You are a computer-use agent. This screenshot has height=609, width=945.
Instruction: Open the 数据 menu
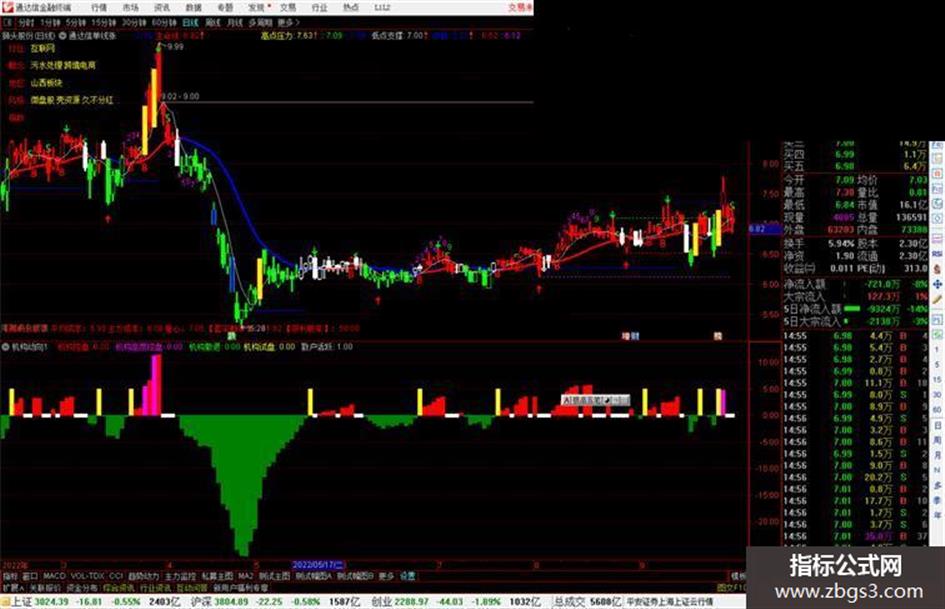coord(193,8)
